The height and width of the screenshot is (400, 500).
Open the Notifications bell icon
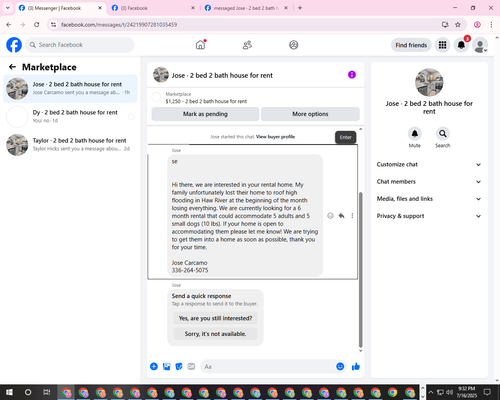(461, 45)
